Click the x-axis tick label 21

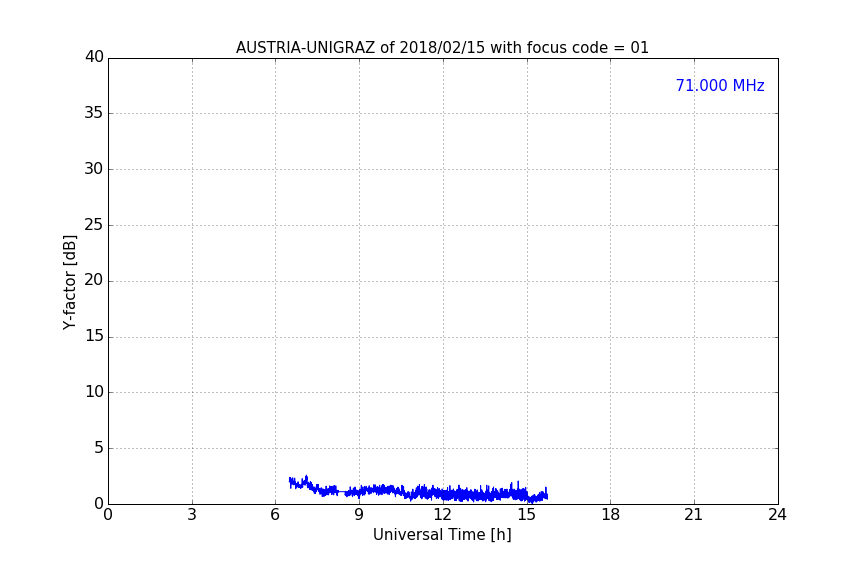click(x=694, y=515)
